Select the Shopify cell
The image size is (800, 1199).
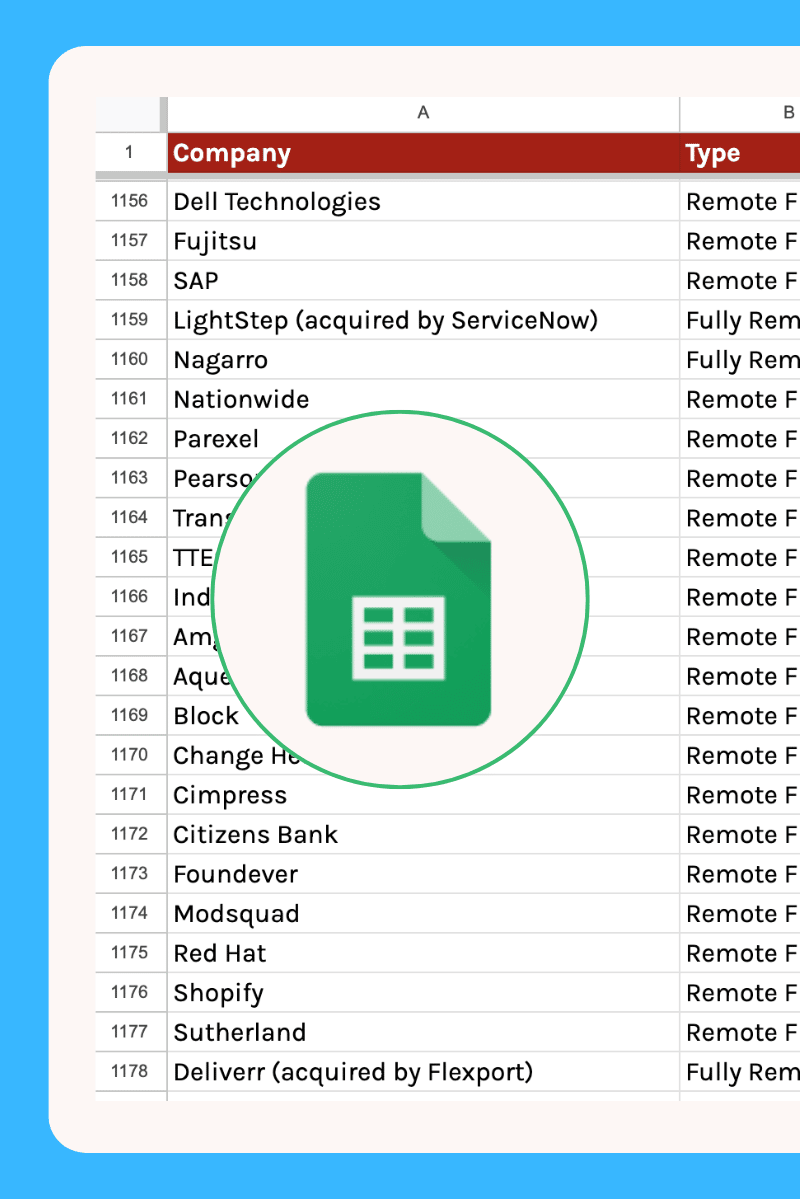pos(423,993)
